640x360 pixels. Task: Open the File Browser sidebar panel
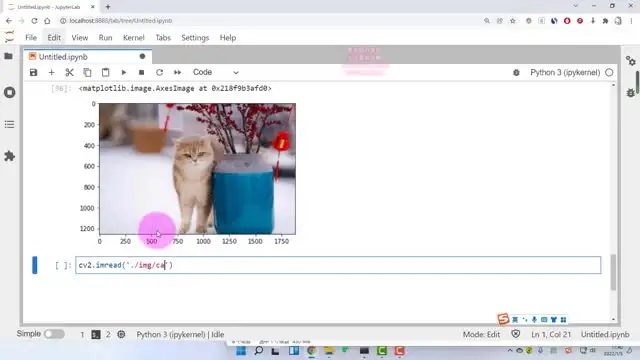coord(9,56)
